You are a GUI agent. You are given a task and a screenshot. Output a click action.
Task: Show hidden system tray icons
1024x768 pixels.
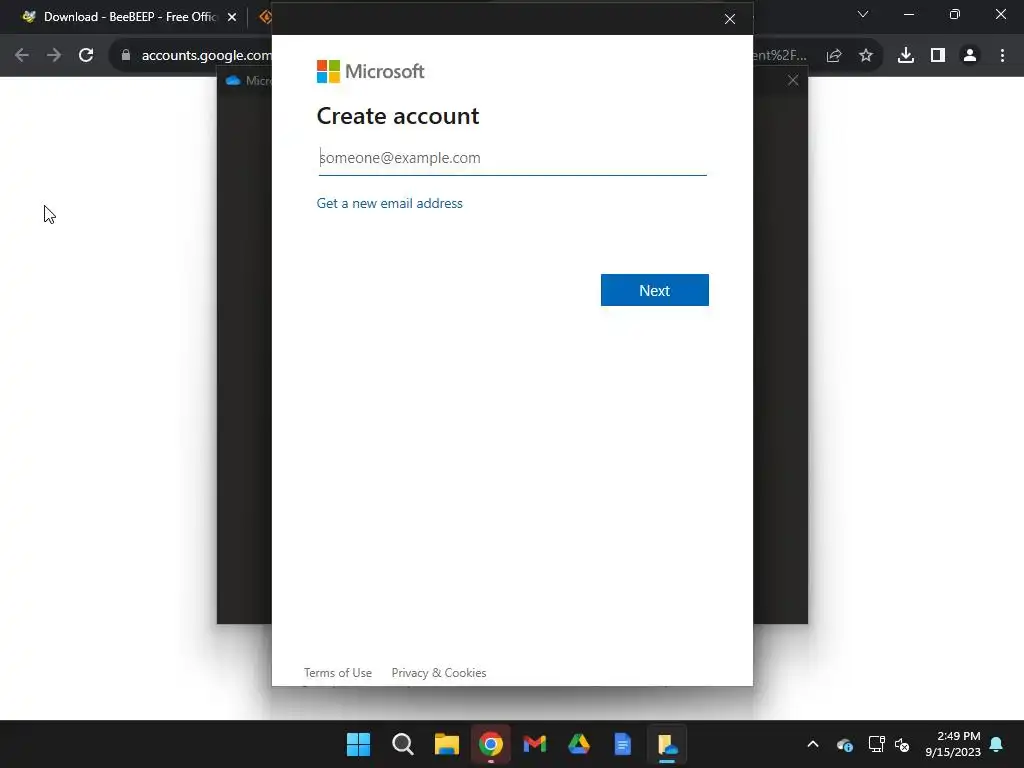813,744
